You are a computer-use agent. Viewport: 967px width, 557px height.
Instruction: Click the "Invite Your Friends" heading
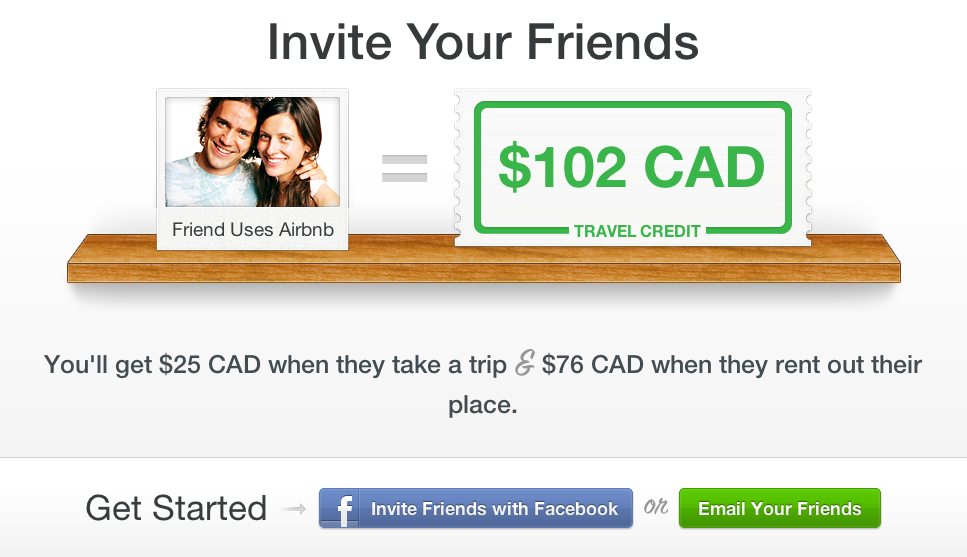click(483, 42)
